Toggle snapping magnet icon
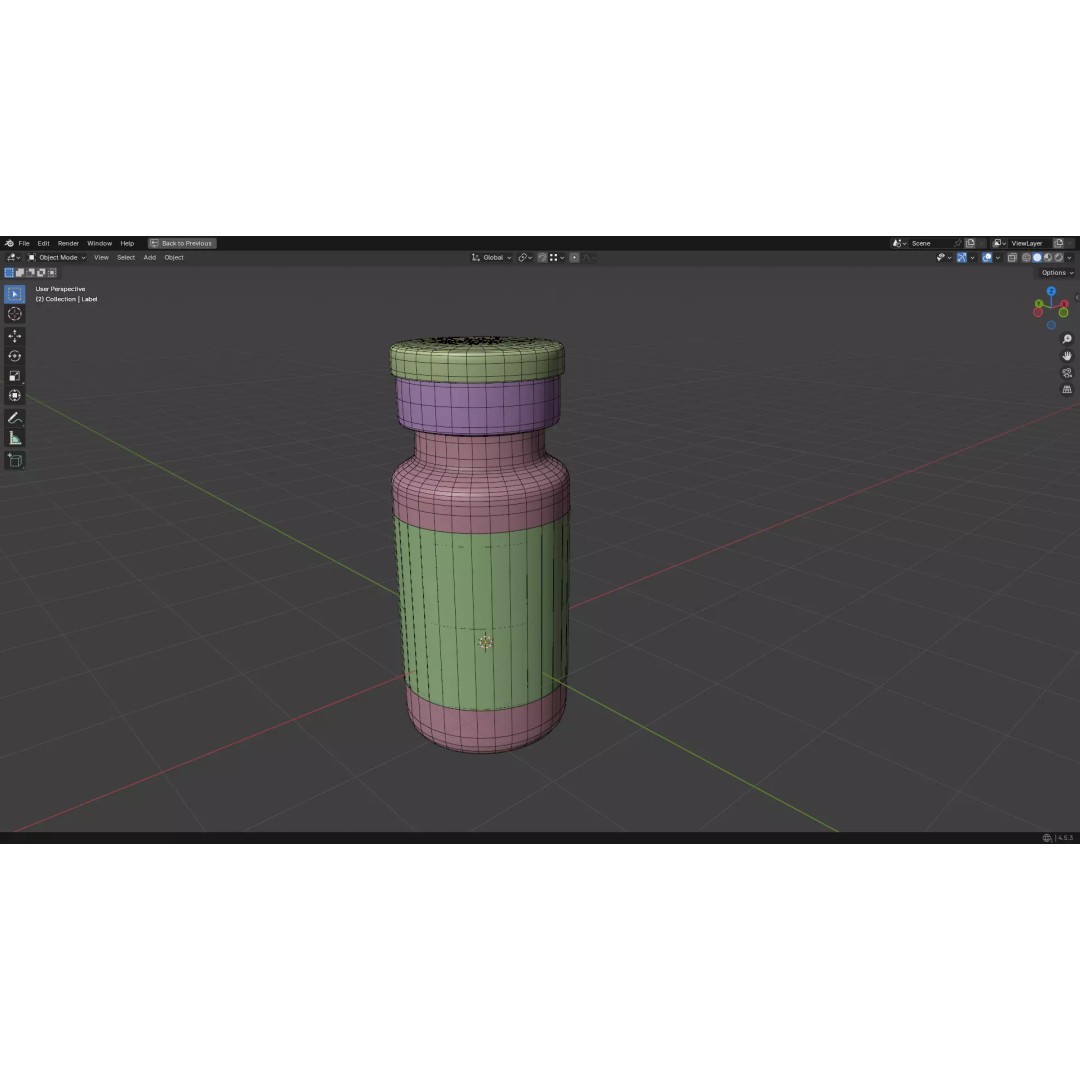 click(x=543, y=258)
